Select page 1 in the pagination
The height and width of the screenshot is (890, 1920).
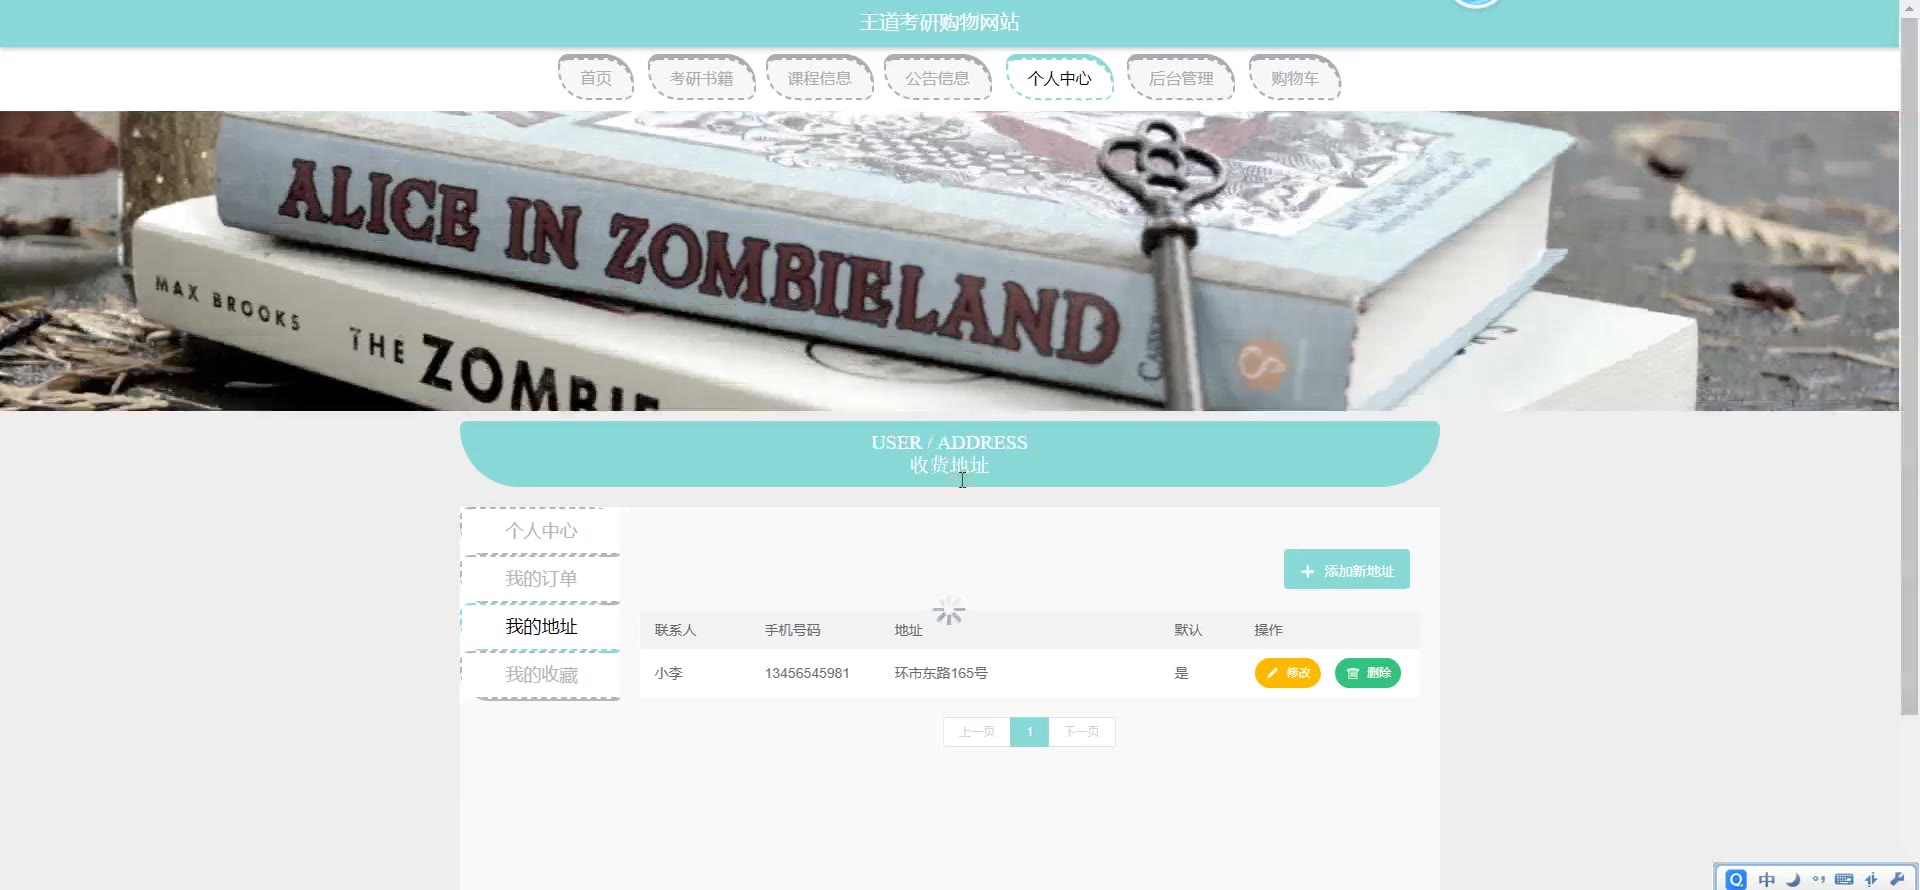tap(1029, 732)
